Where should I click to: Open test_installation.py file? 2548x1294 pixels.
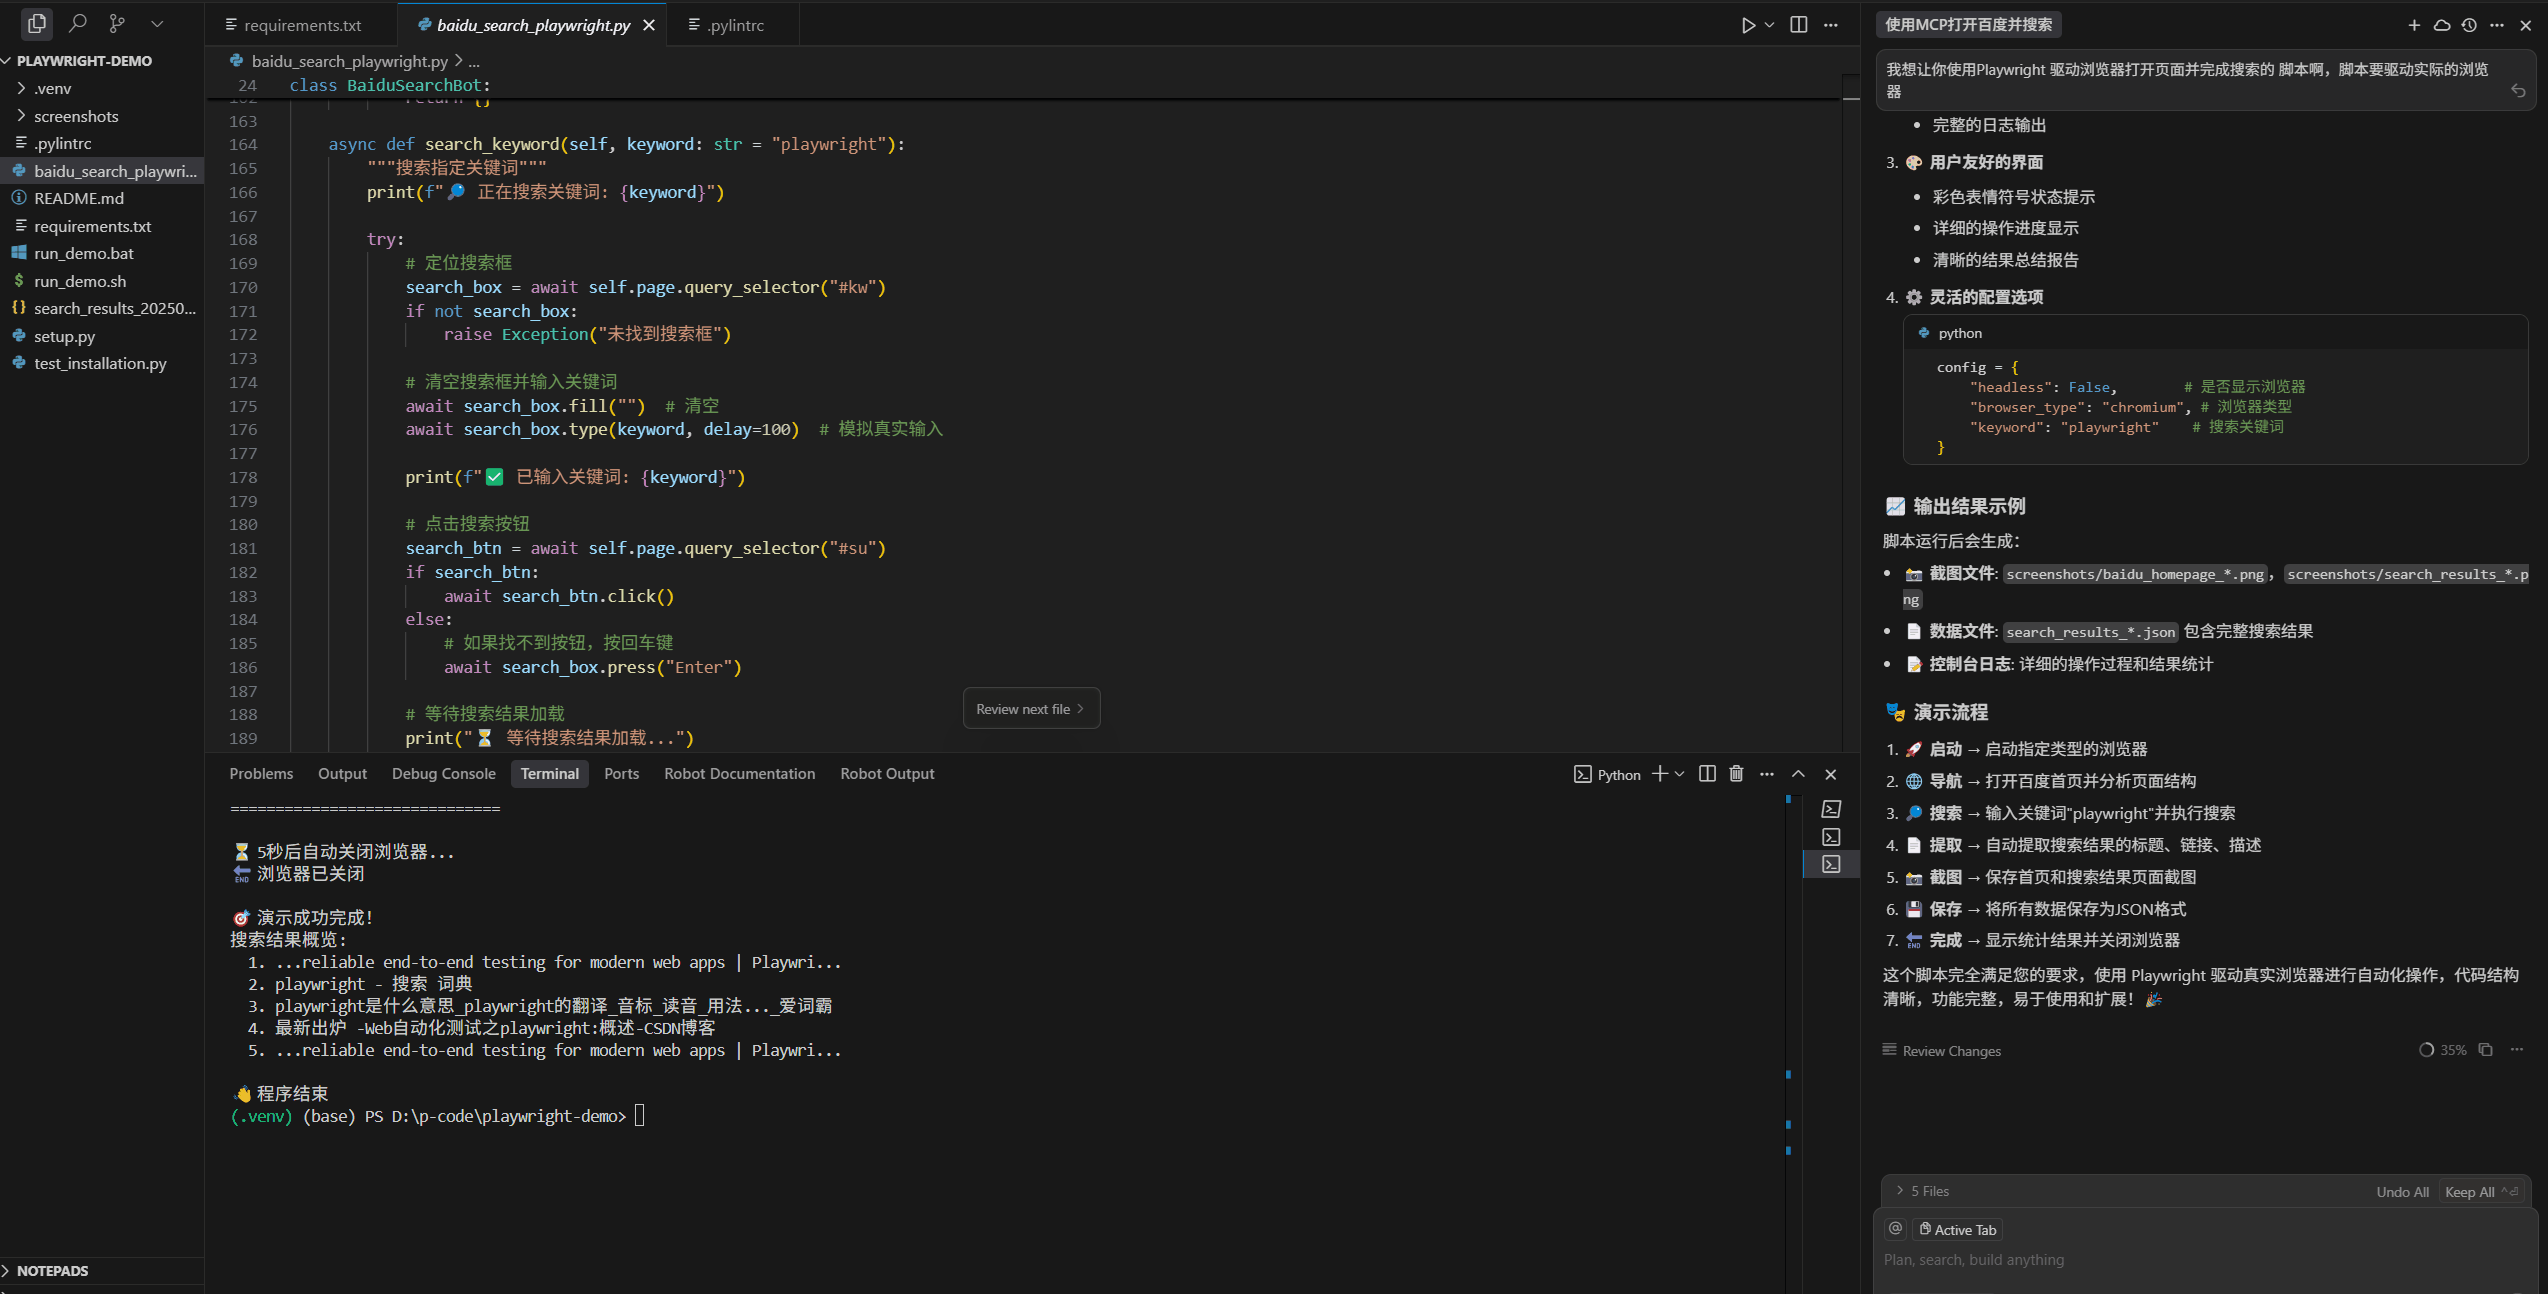[100, 363]
